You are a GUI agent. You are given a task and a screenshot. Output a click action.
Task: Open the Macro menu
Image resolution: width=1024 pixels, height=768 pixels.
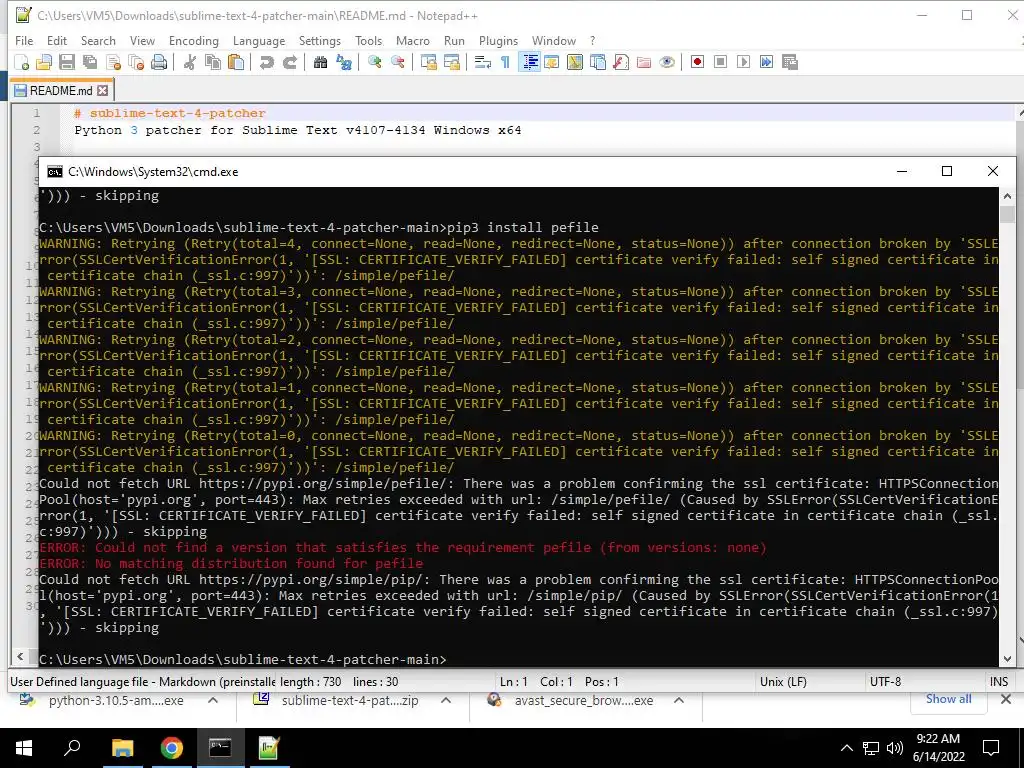(413, 40)
